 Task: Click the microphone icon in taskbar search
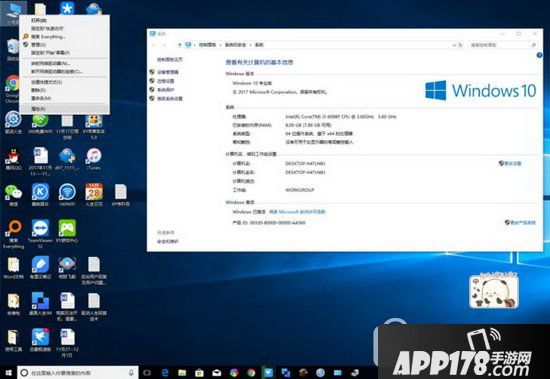(x=131, y=372)
